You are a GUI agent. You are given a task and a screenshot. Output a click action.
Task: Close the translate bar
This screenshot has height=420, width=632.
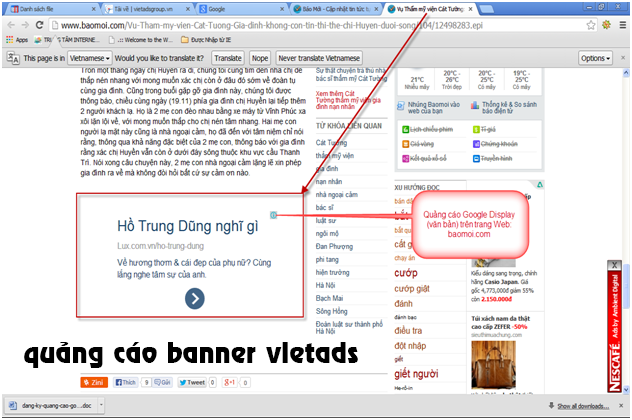tap(623, 58)
